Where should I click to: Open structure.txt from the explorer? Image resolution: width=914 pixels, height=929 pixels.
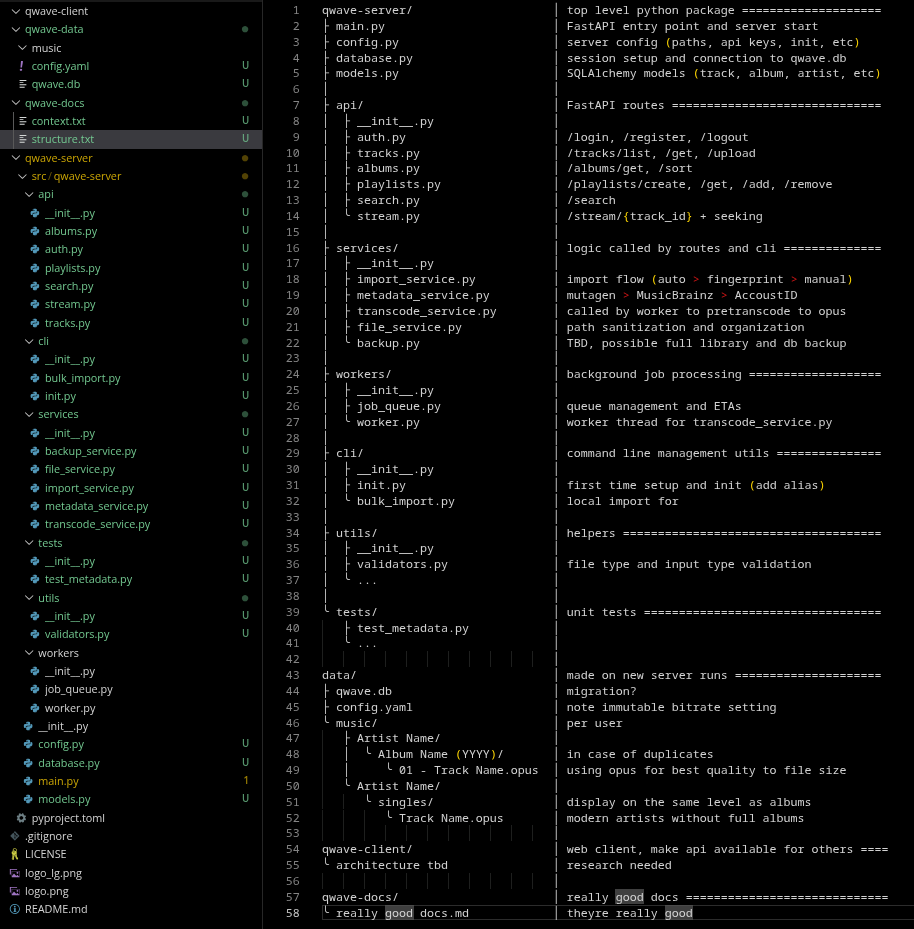62,139
